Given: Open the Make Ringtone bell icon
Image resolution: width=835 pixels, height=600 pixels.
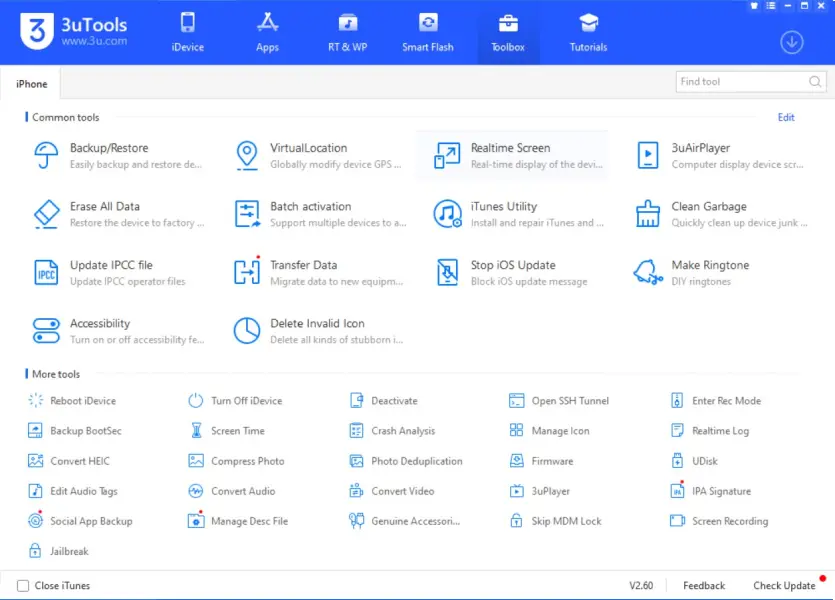Looking at the screenshot, I should pyautogui.click(x=648, y=272).
